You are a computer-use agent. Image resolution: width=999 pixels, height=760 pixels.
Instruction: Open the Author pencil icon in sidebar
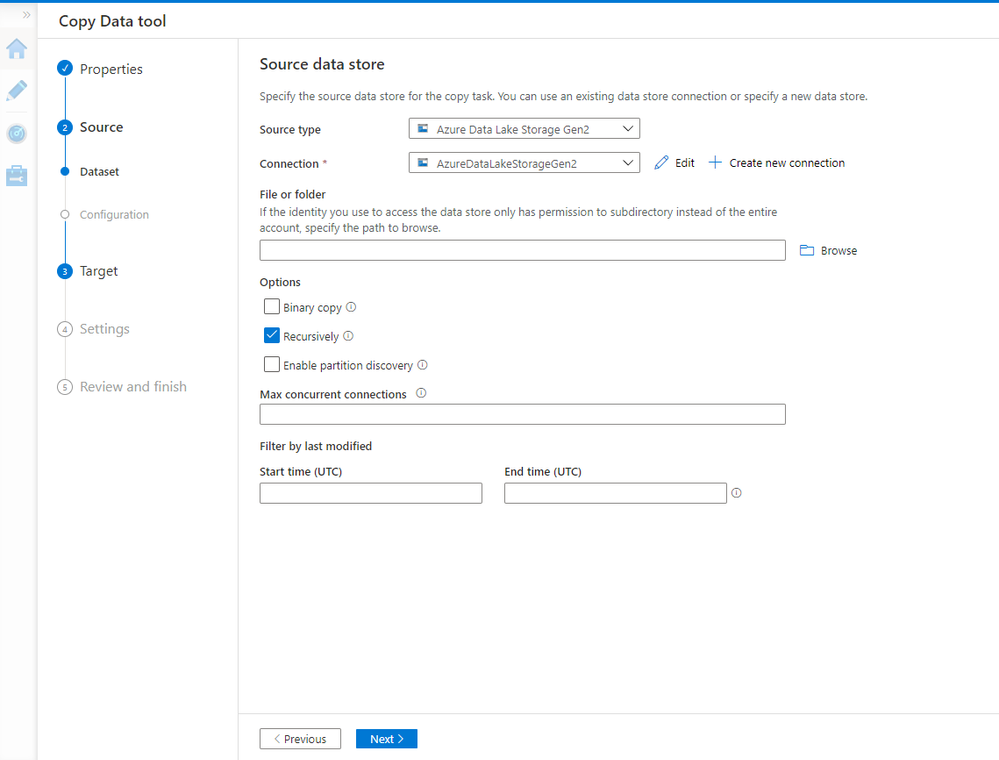pyautogui.click(x=17, y=92)
